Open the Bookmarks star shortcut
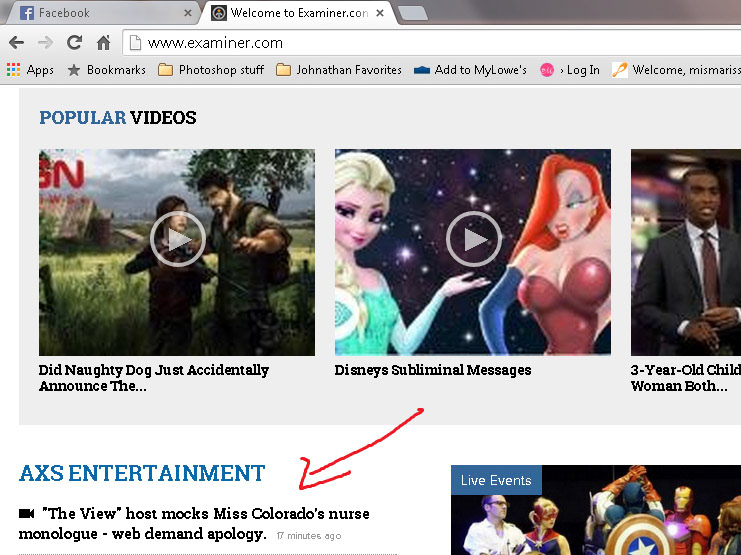The height and width of the screenshot is (555, 741). [x=106, y=70]
